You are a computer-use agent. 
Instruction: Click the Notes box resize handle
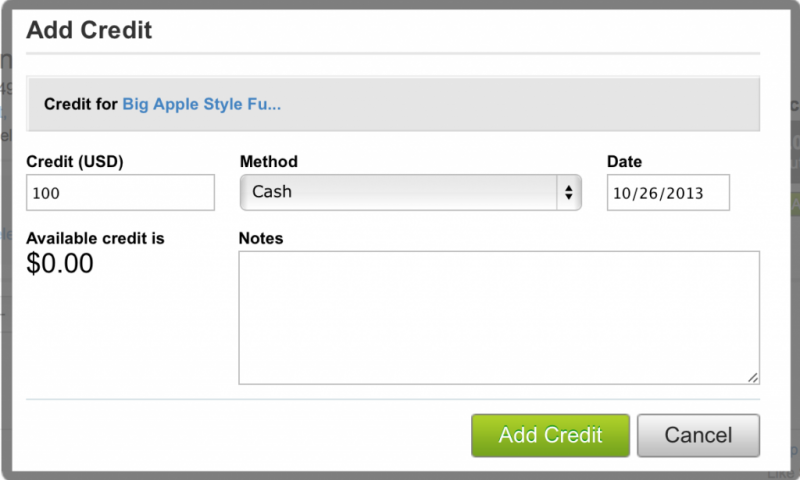coord(753,377)
